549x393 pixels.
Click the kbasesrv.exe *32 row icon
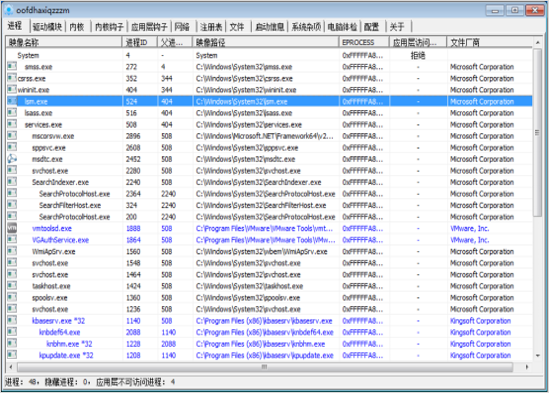12,320
